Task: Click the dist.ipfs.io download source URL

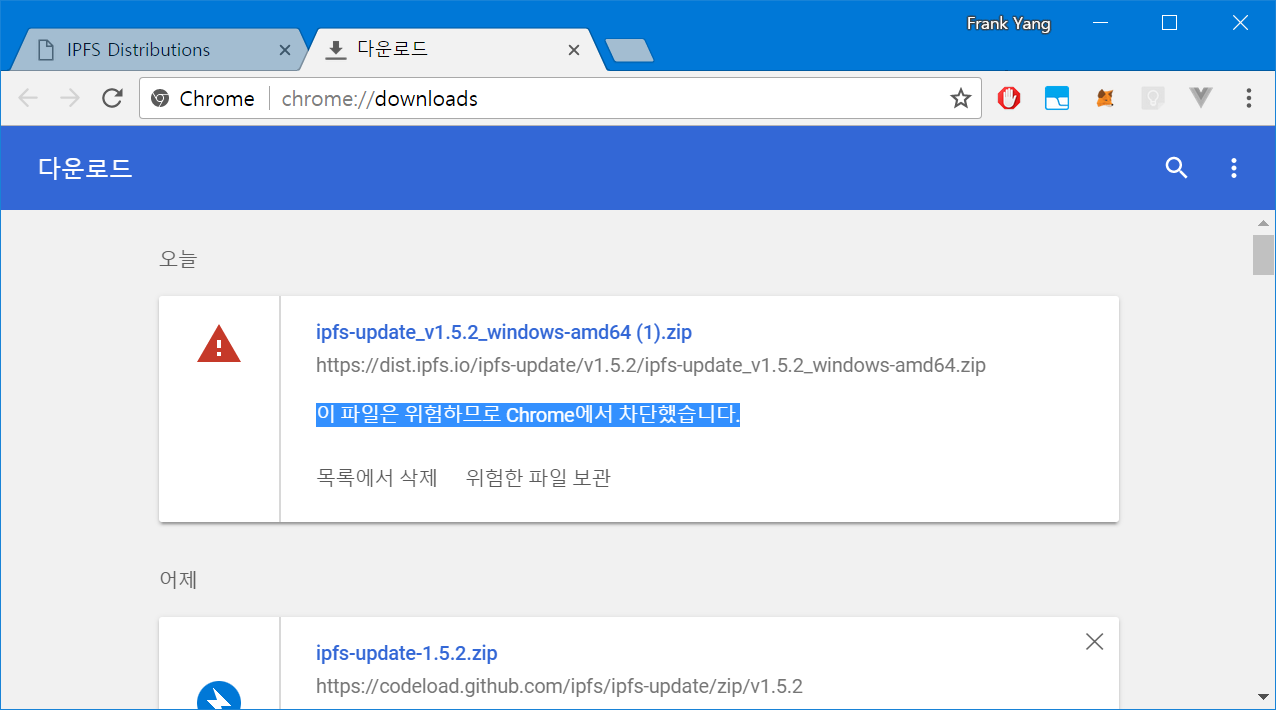Action: click(x=651, y=365)
